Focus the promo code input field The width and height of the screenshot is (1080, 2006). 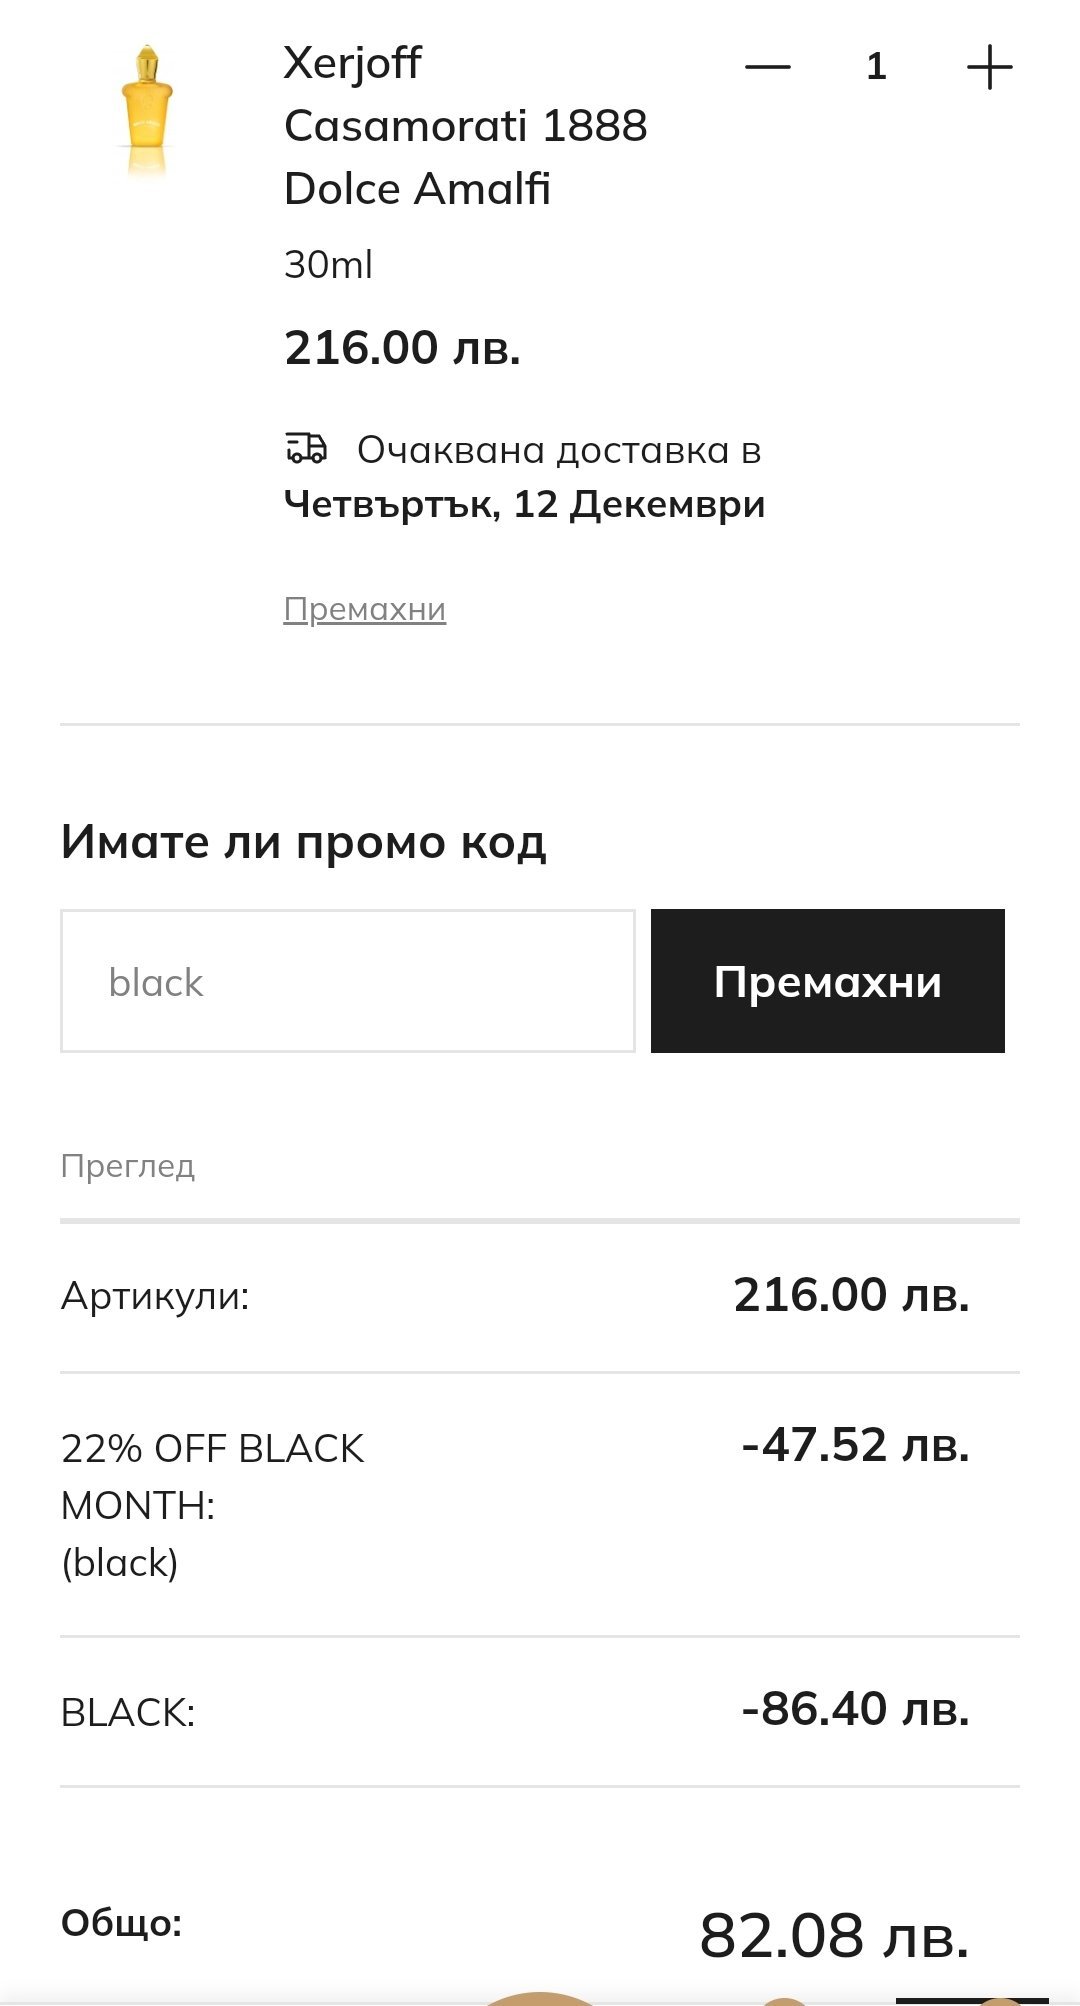tap(347, 981)
